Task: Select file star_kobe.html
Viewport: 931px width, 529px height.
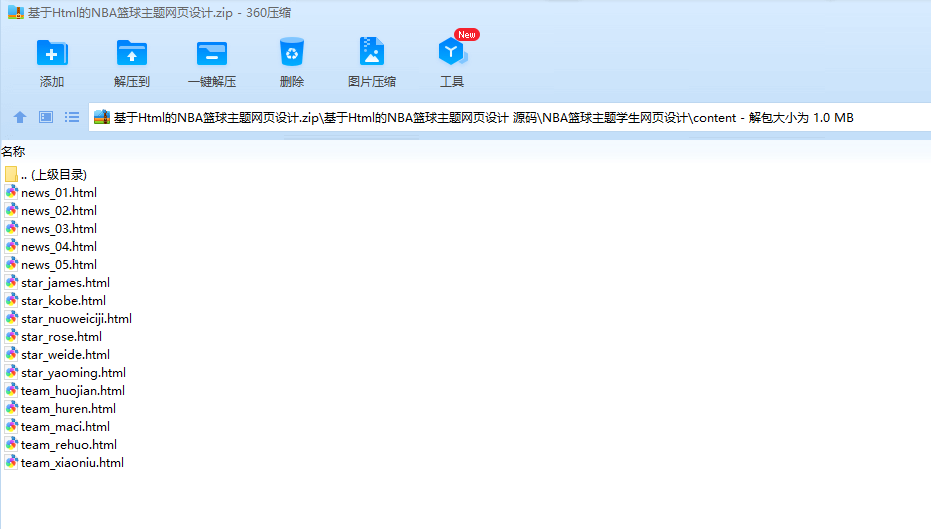Action: pos(56,301)
